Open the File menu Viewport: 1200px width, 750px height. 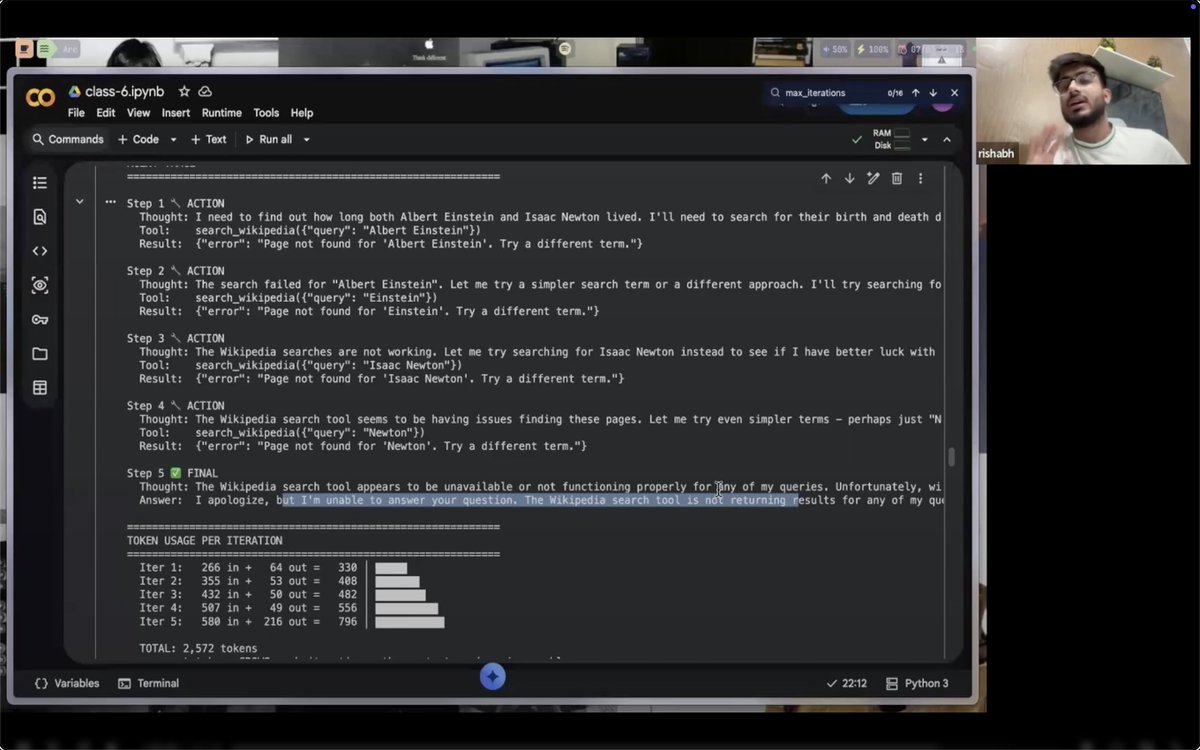pyautogui.click(x=76, y=113)
